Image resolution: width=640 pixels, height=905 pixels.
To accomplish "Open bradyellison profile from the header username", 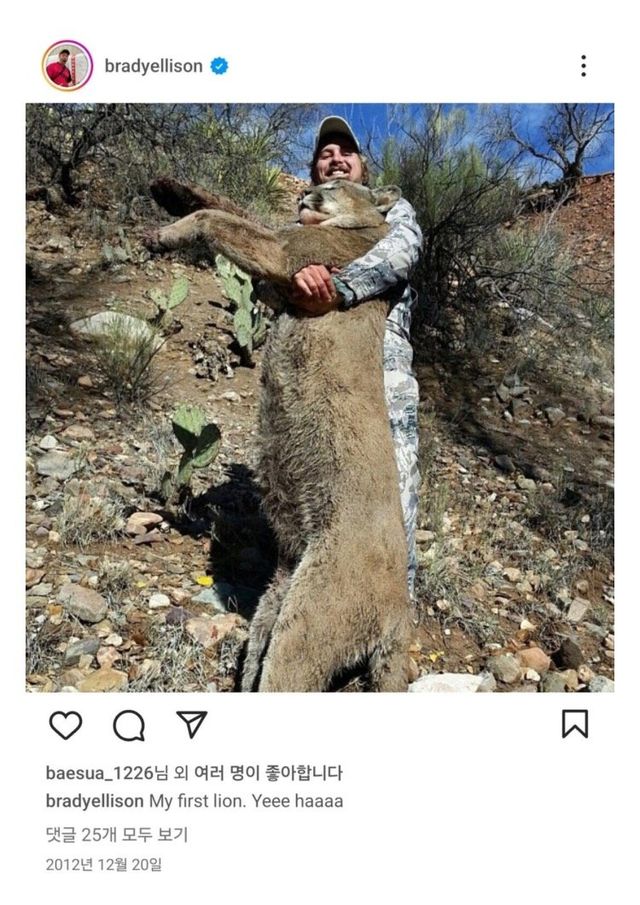I will [154, 66].
